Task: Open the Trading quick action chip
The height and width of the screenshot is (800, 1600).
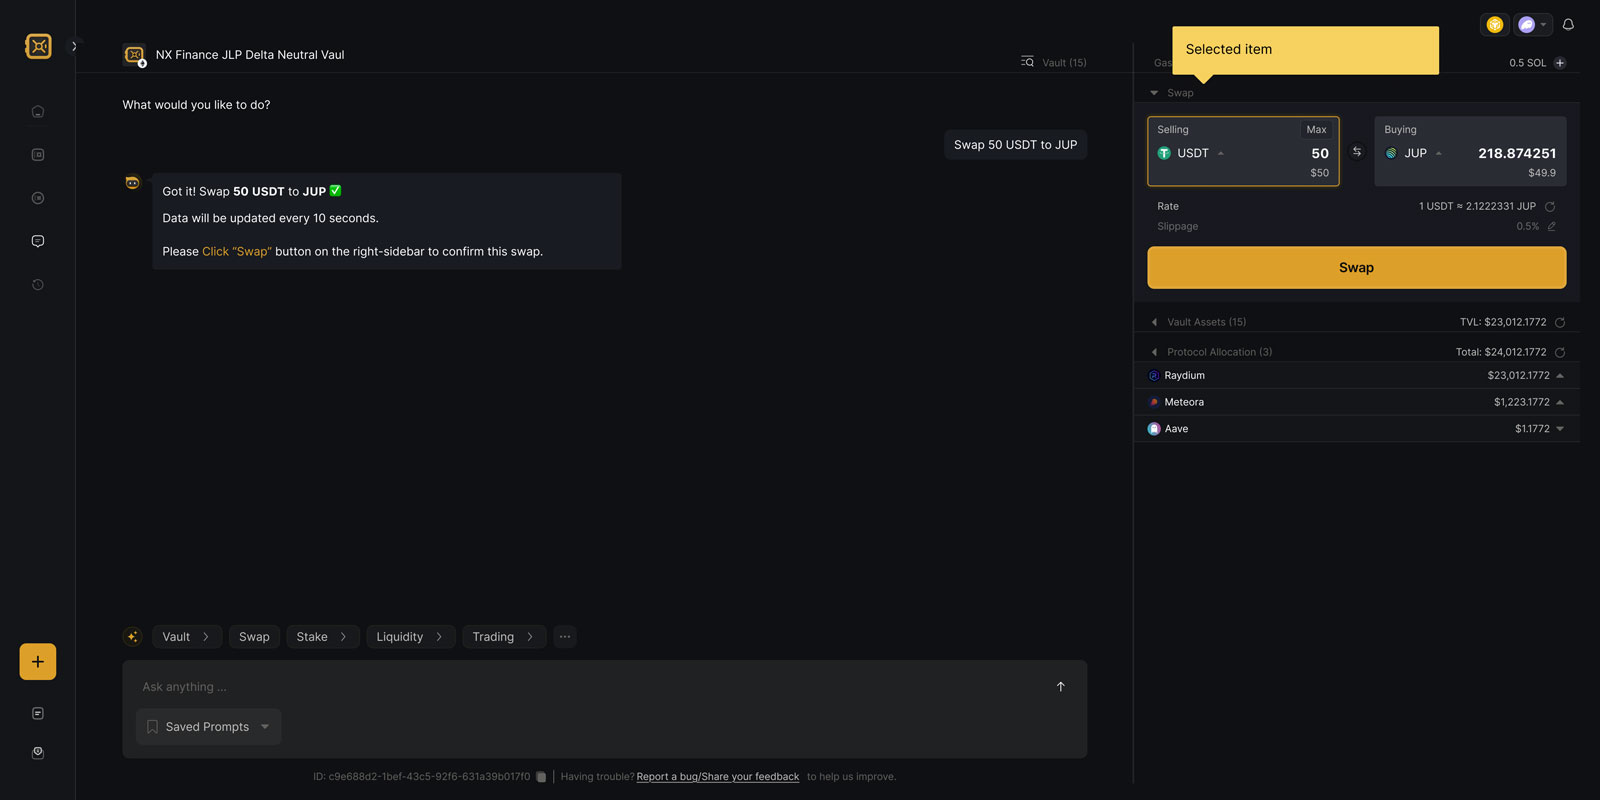Action: click(504, 637)
